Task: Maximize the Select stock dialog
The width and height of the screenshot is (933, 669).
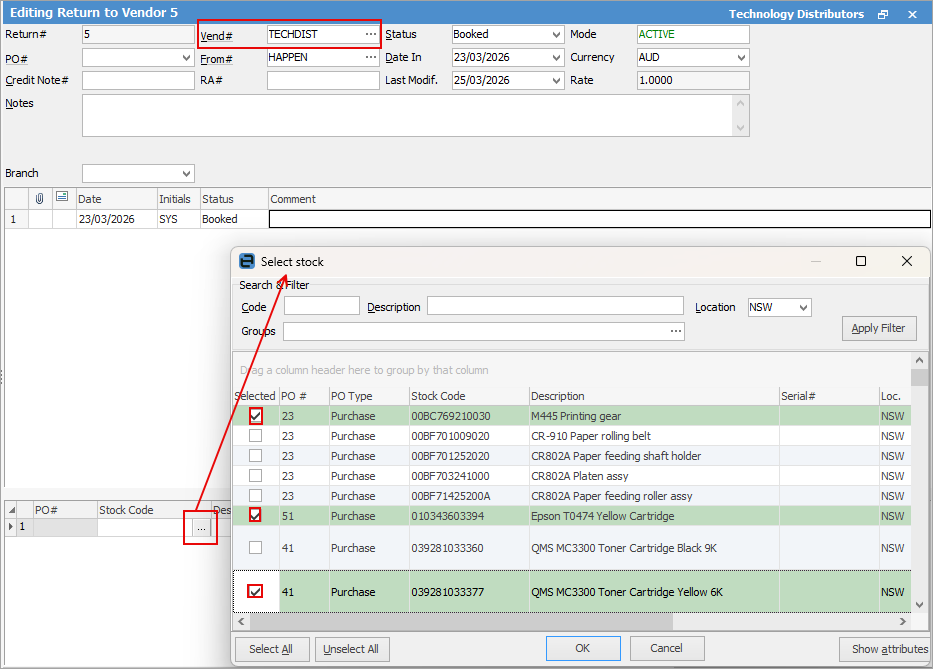Action: pyautogui.click(x=860, y=261)
